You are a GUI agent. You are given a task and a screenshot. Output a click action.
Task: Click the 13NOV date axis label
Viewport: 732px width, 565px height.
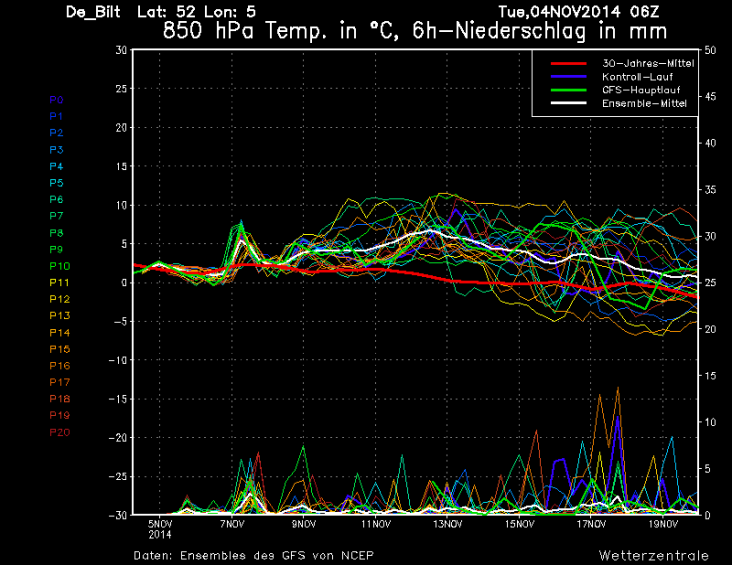coord(447,523)
